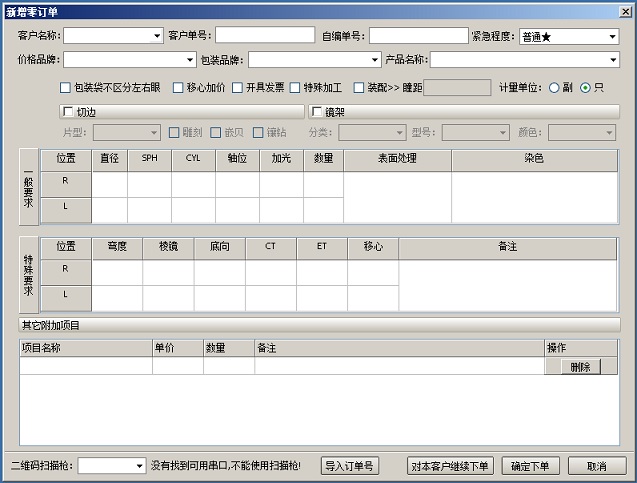This screenshot has height=483, width=637.
Task: Click the R row SPH cell
Action: point(150,184)
